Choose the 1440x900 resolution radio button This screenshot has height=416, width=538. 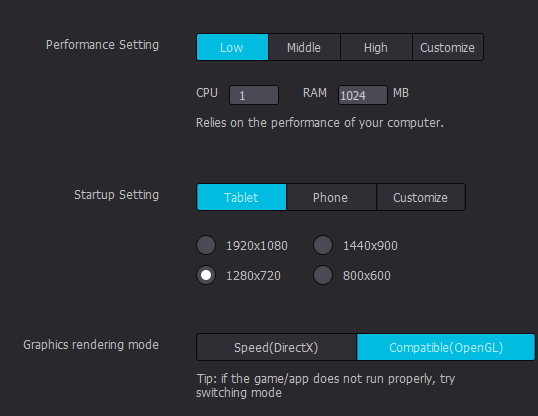pyautogui.click(x=323, y=245)
